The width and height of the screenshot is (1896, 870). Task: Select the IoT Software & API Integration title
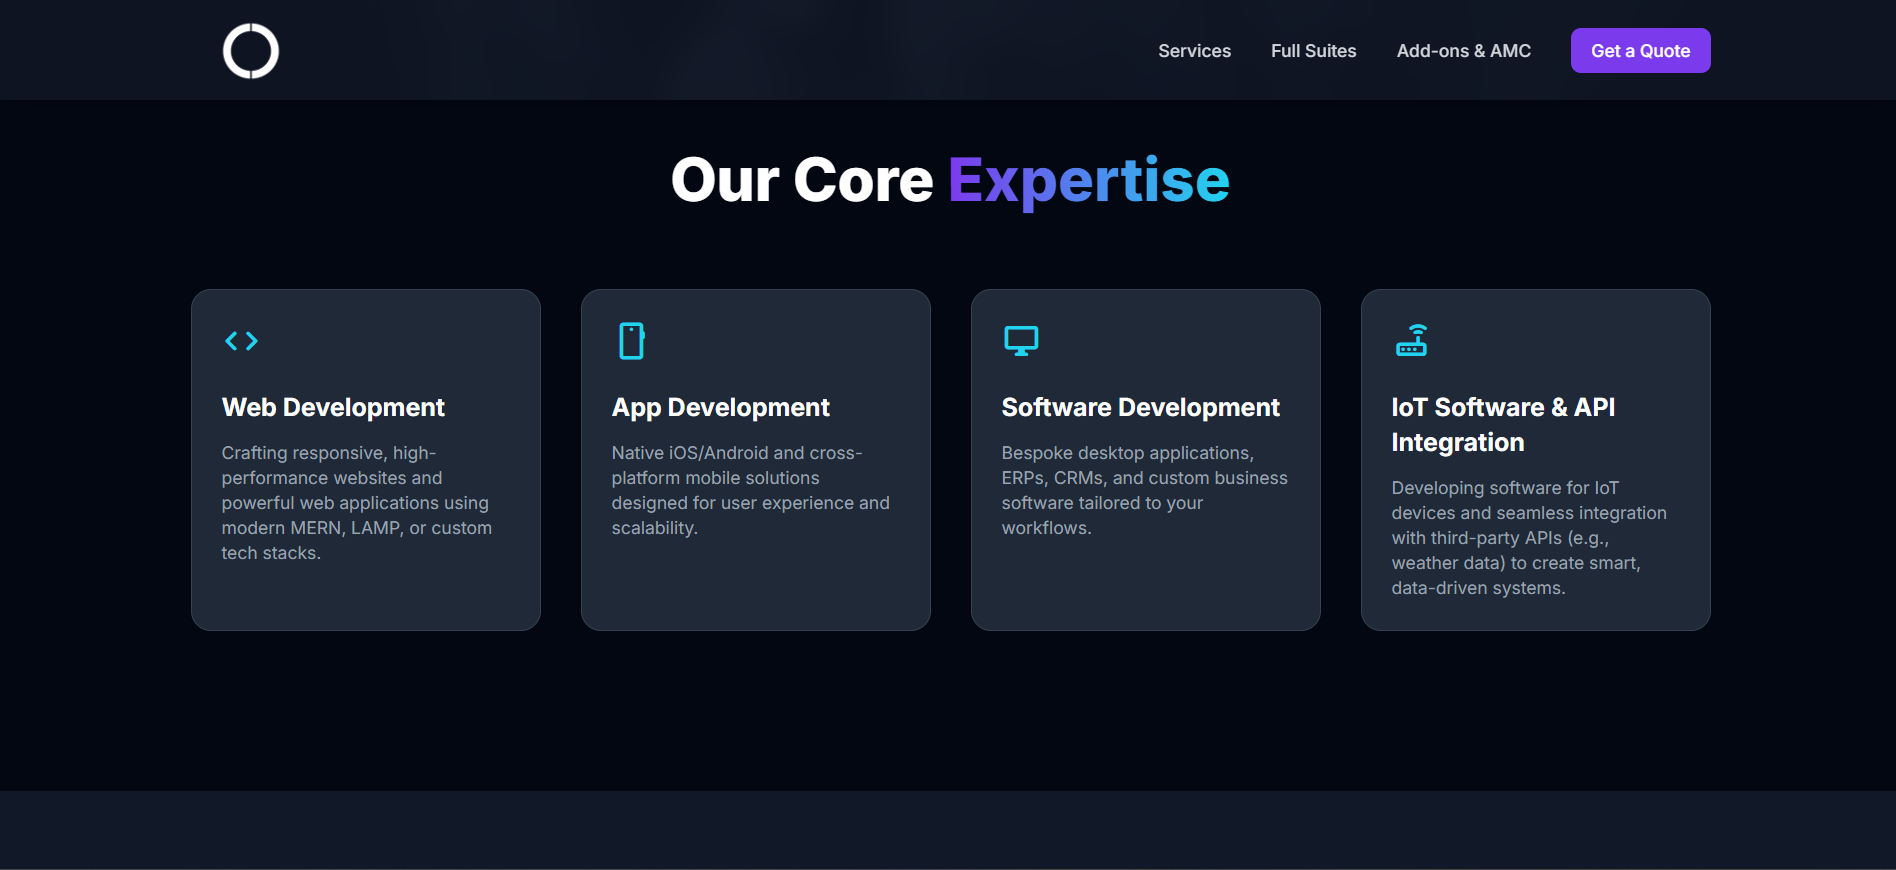1503,424
